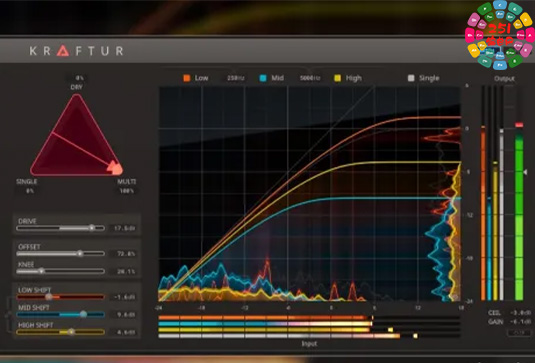Click the peak marker on the white Input meter
The image size is (535, 363).
(415, 336)
